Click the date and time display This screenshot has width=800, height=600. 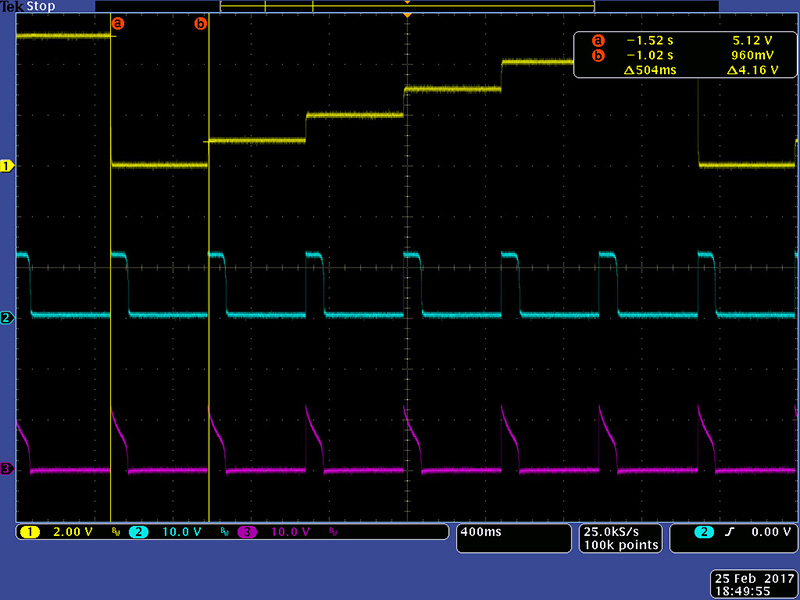click(754, 583)
